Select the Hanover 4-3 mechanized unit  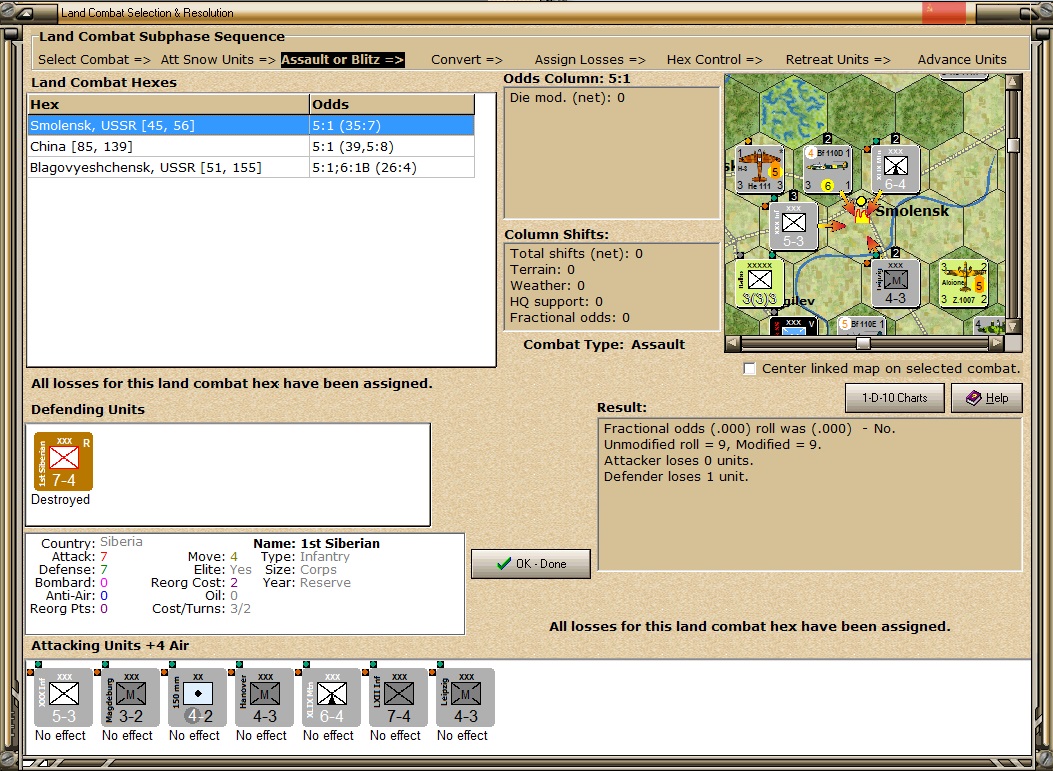pos(264,697)
